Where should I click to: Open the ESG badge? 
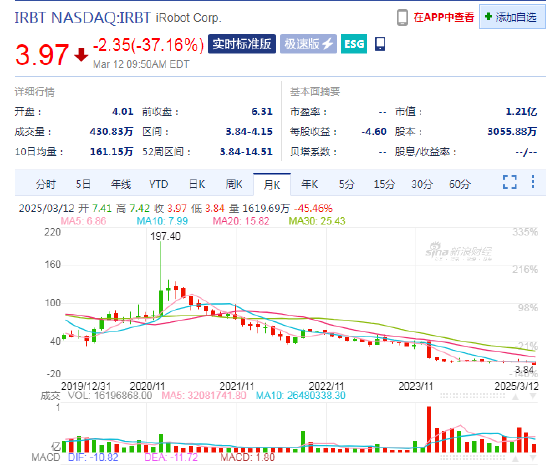[354, 44]
